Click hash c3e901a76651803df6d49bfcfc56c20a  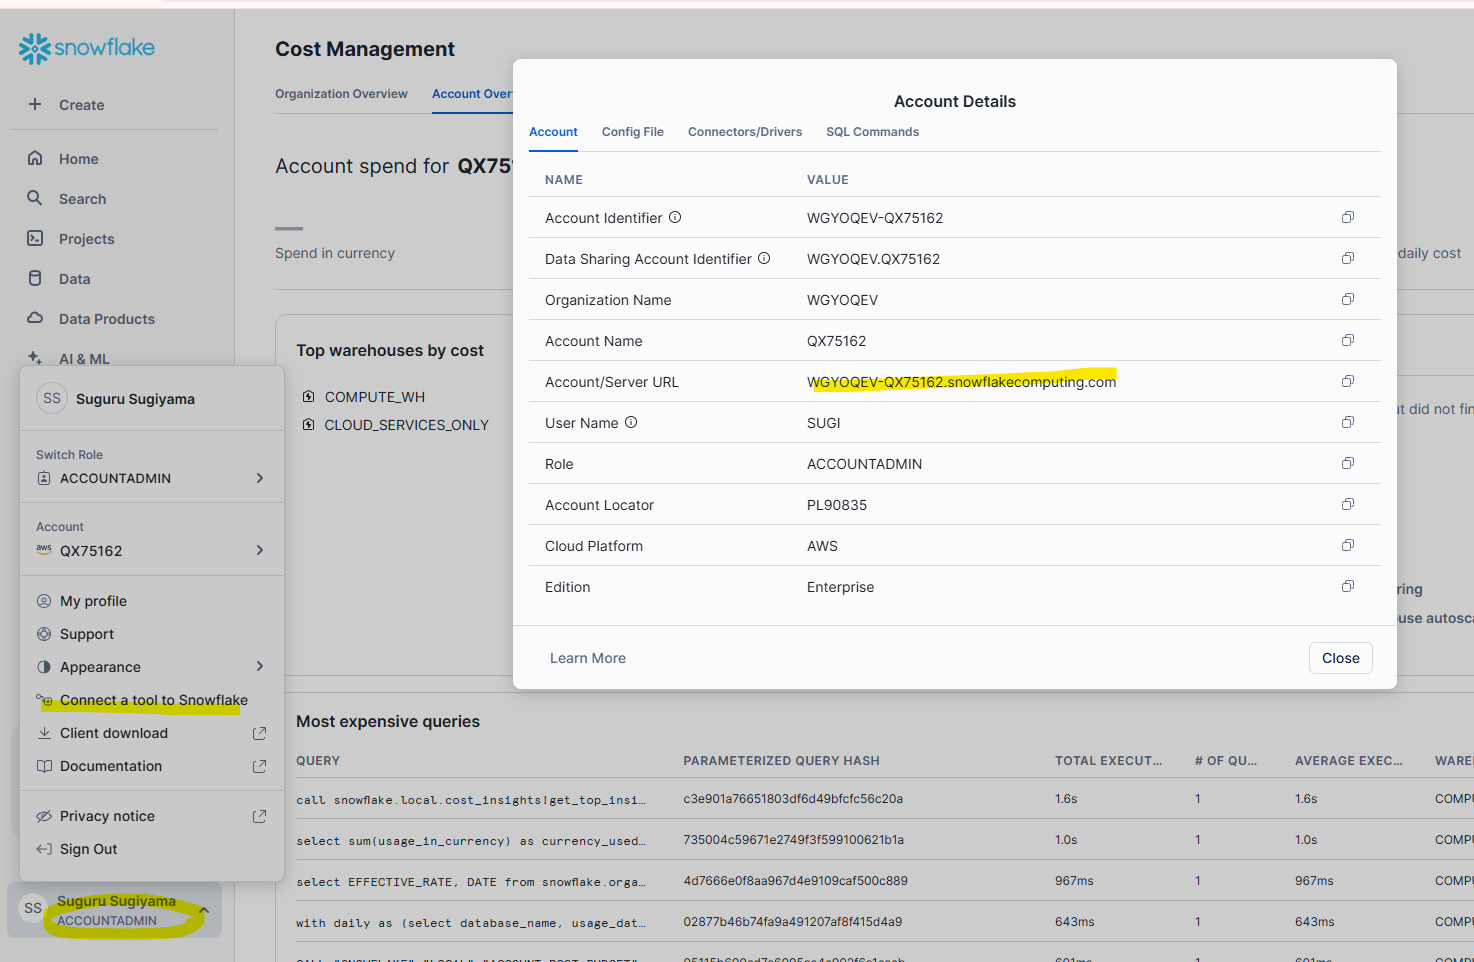click(x=793, y=799)
